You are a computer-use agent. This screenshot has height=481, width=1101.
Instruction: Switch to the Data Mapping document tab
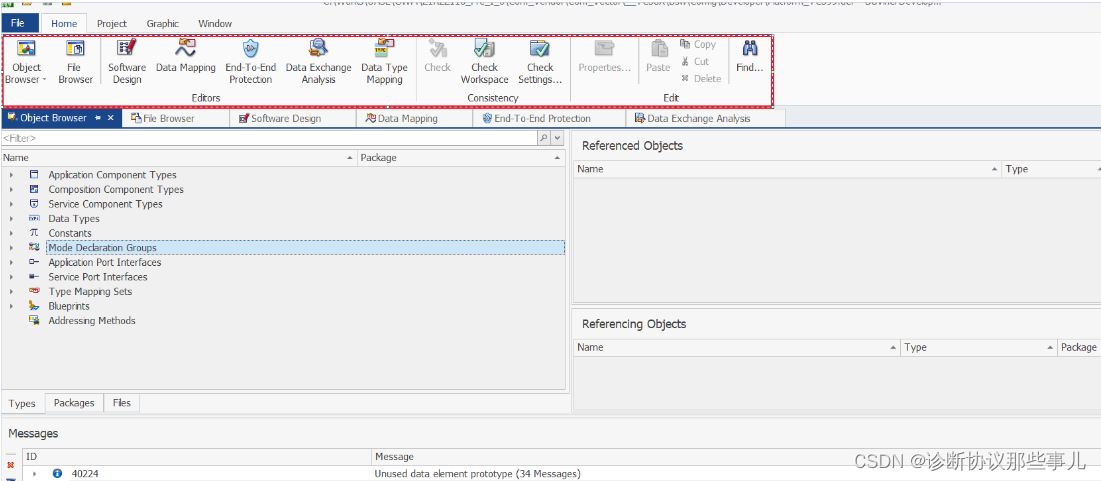[x=414, y=118]
